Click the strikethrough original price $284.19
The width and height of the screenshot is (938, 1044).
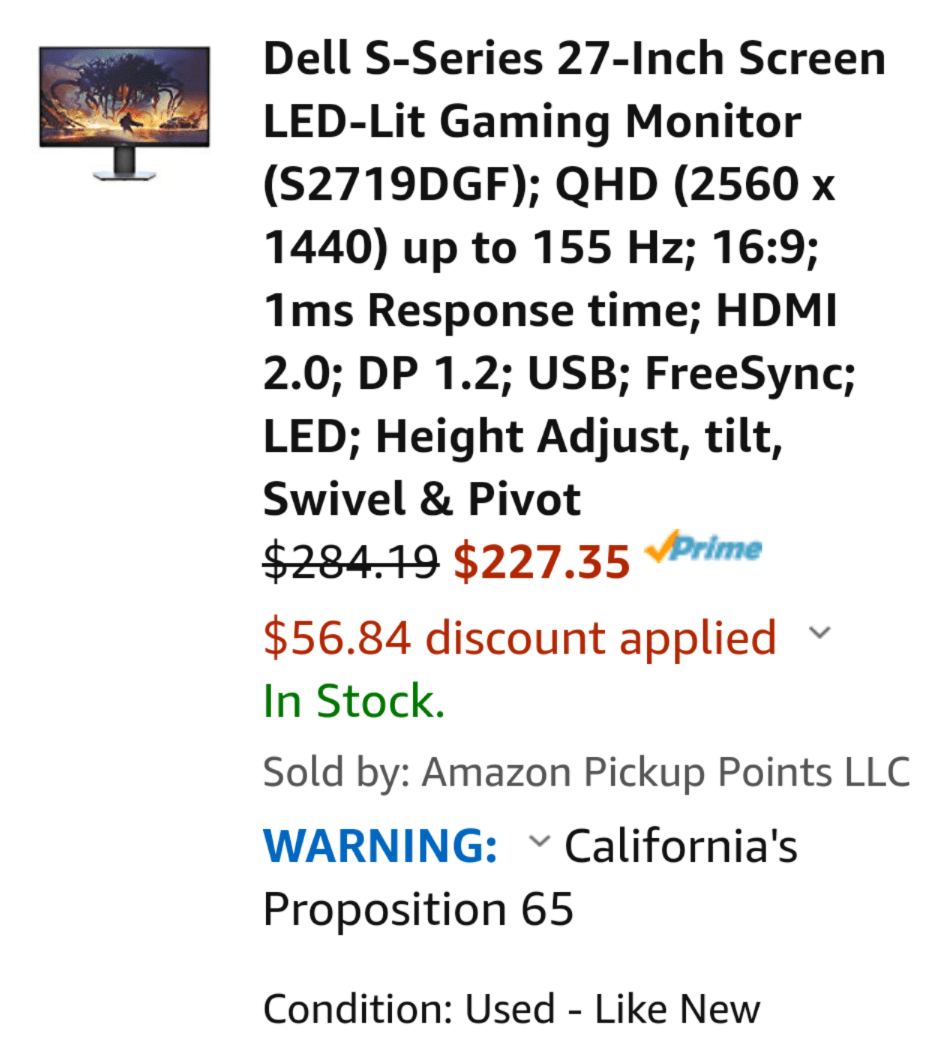click(349, 563)
